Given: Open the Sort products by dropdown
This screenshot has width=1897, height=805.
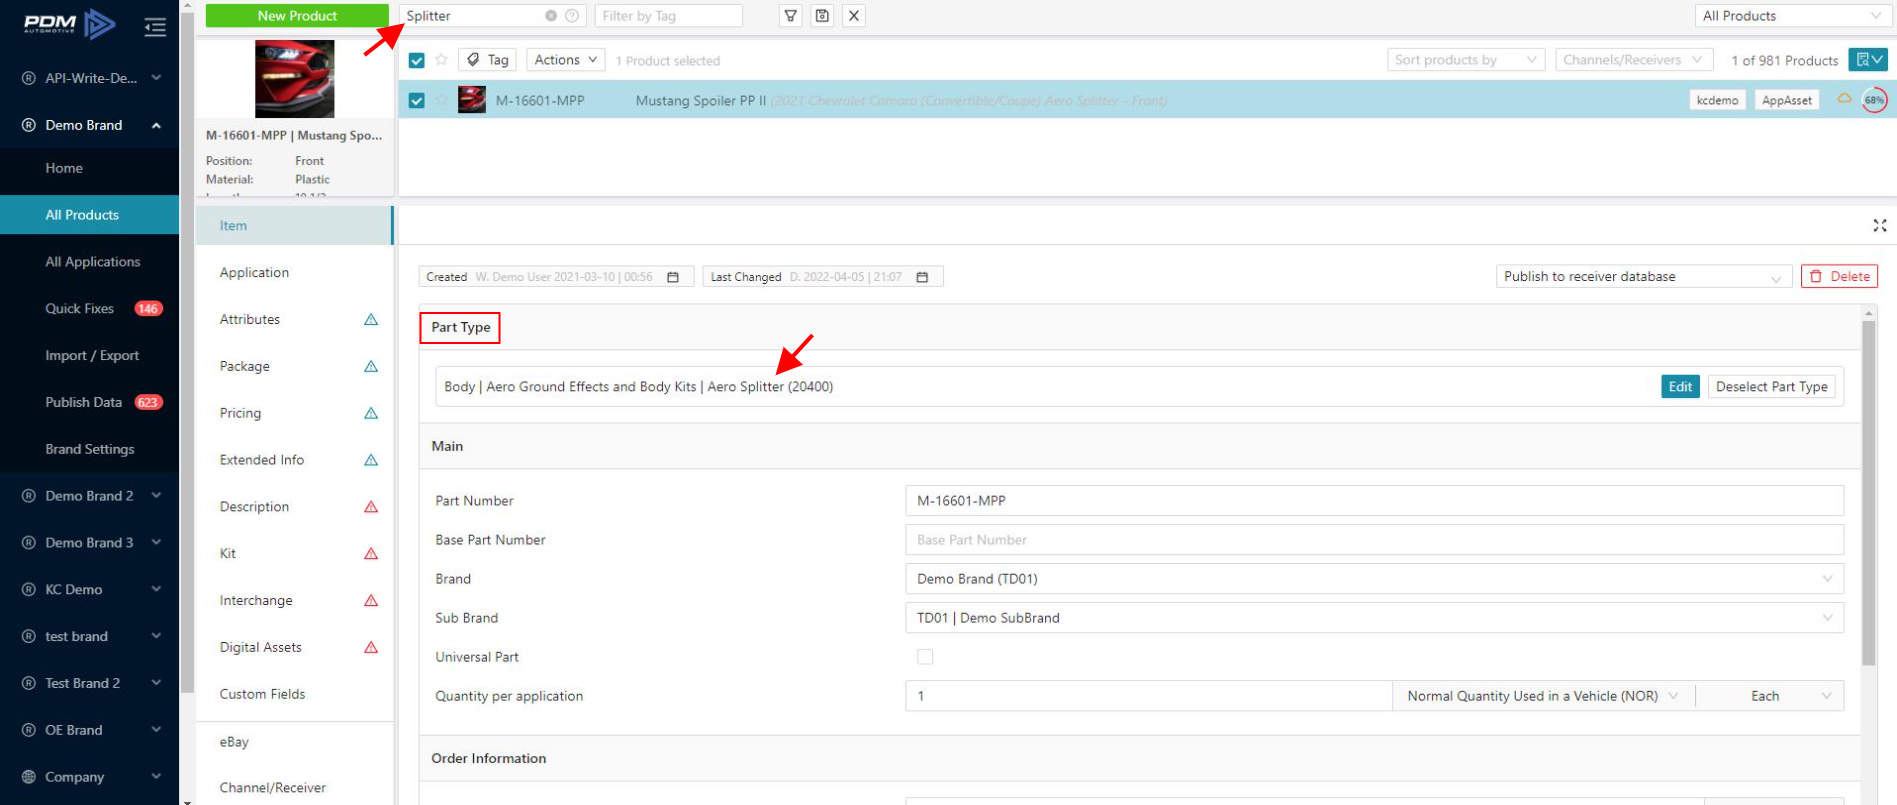Looking at the screenshot, I should point(1465,60).
